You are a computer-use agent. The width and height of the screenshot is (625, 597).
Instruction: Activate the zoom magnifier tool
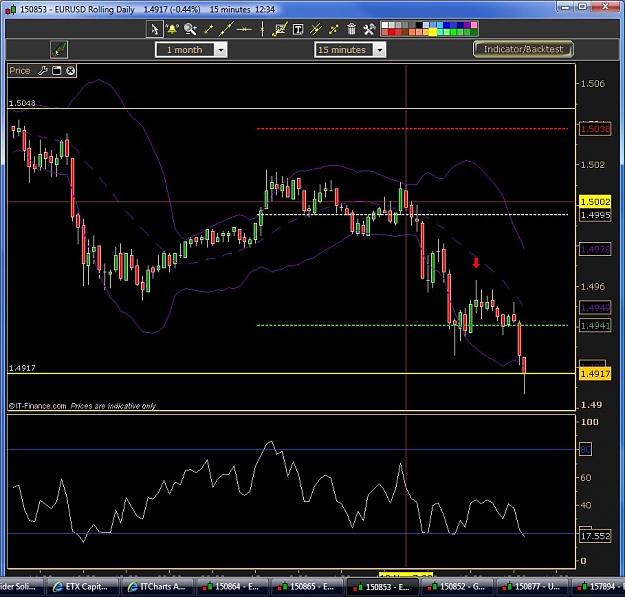pos(190,29)
